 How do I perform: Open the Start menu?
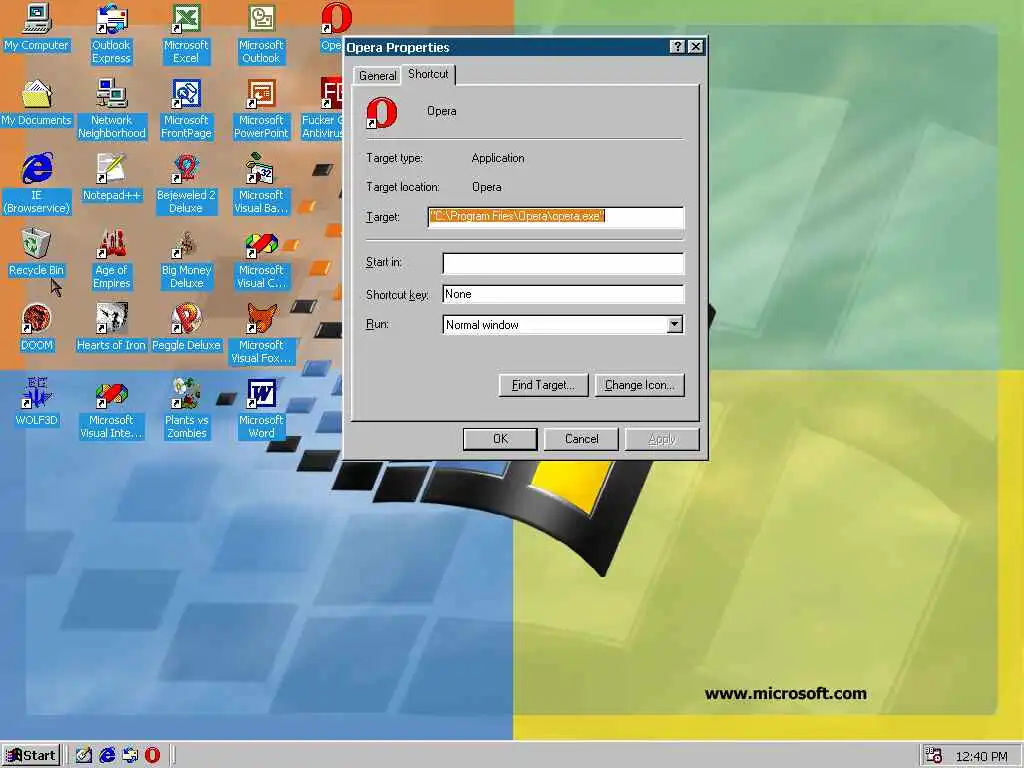pyautogui.click(x=31, y=756)
